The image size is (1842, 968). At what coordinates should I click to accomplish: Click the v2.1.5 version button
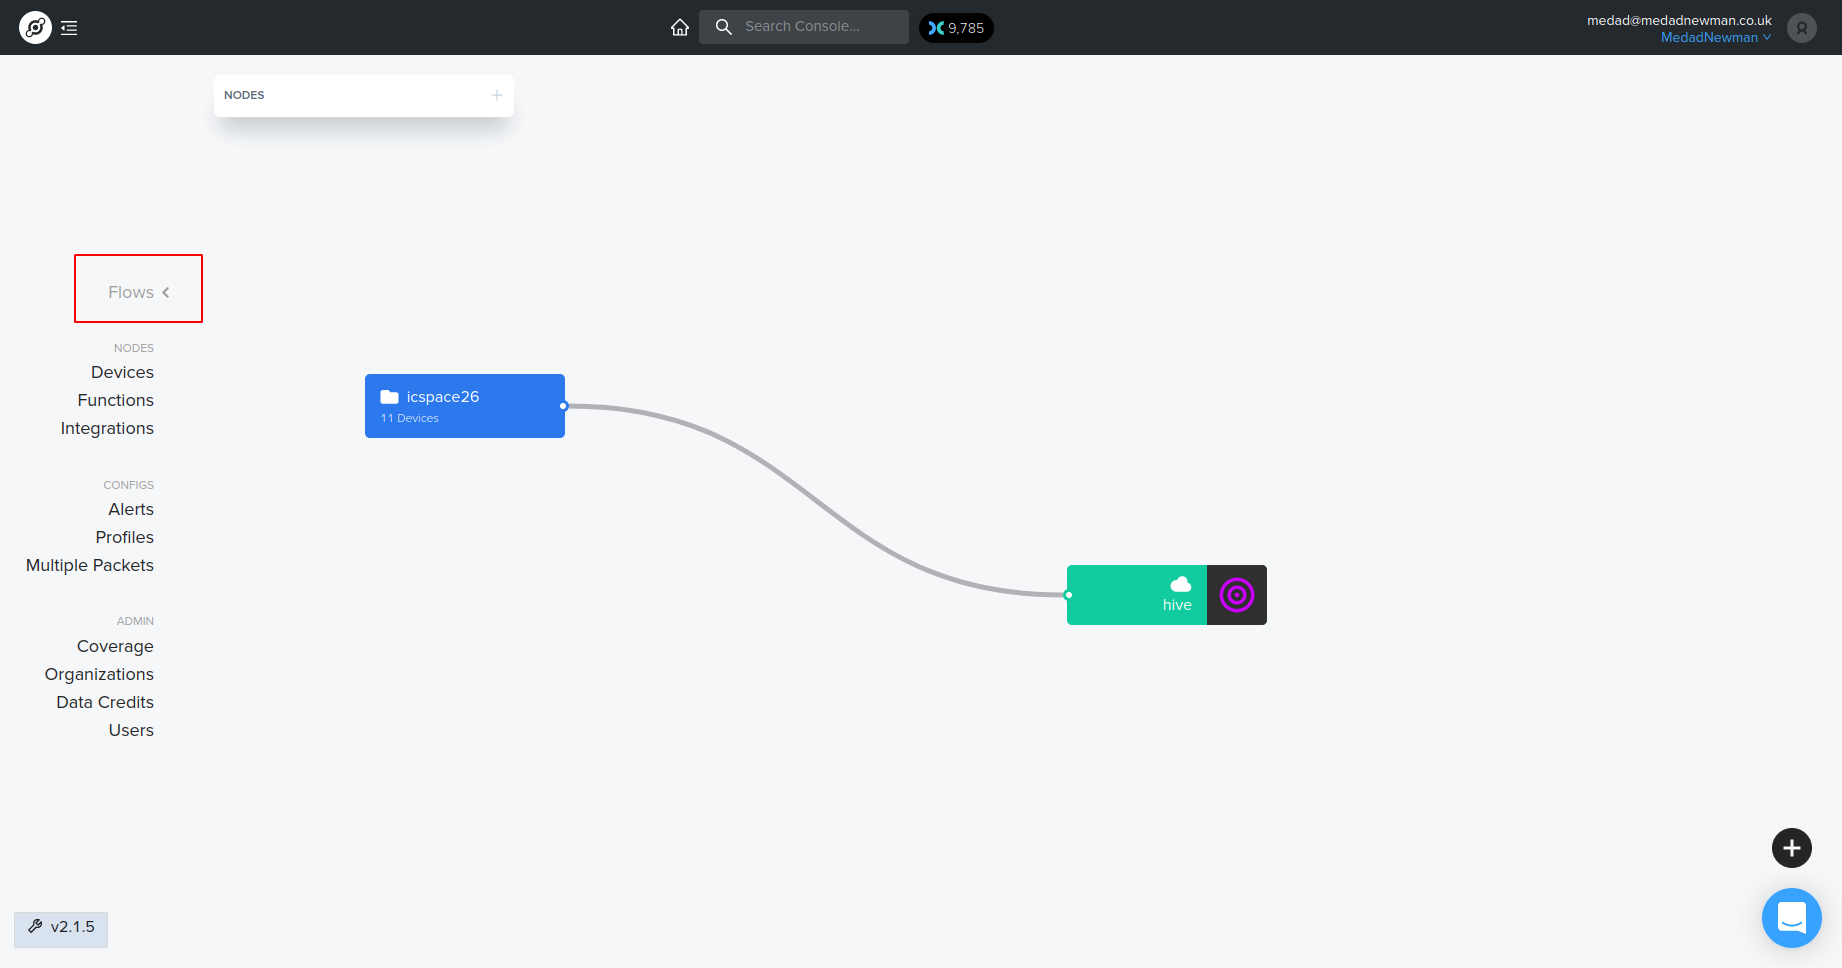click(61, 929)
